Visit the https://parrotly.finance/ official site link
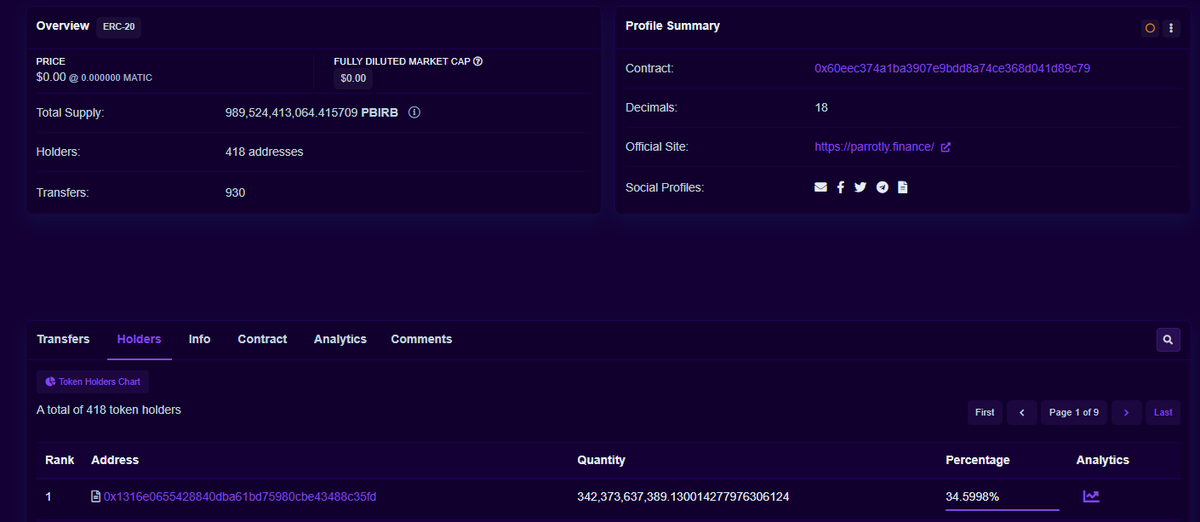This screenshot has height=522, width=1200. point(874,147)
